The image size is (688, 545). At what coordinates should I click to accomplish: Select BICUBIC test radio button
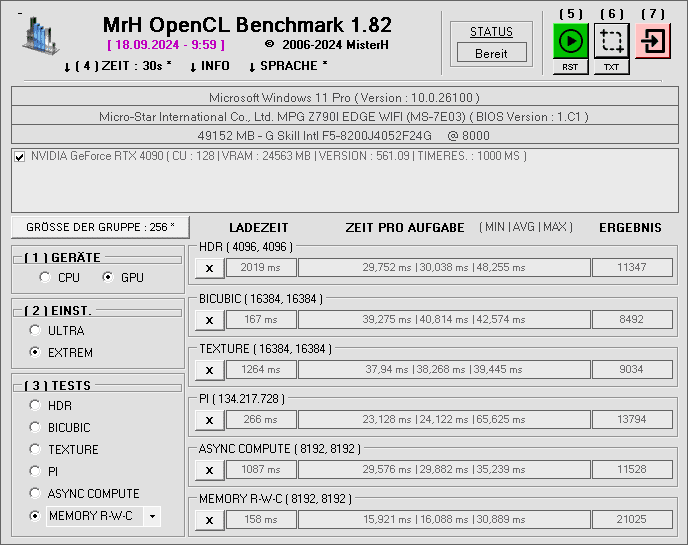(35, 427)
